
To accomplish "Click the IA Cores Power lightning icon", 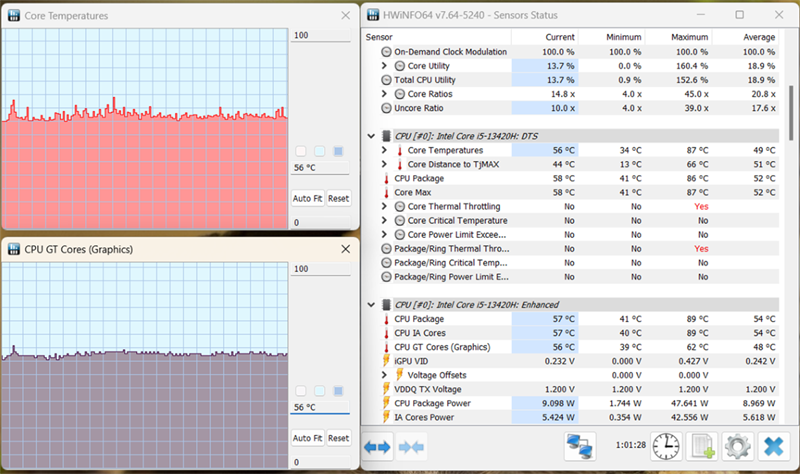I will [x=386, y=417].
